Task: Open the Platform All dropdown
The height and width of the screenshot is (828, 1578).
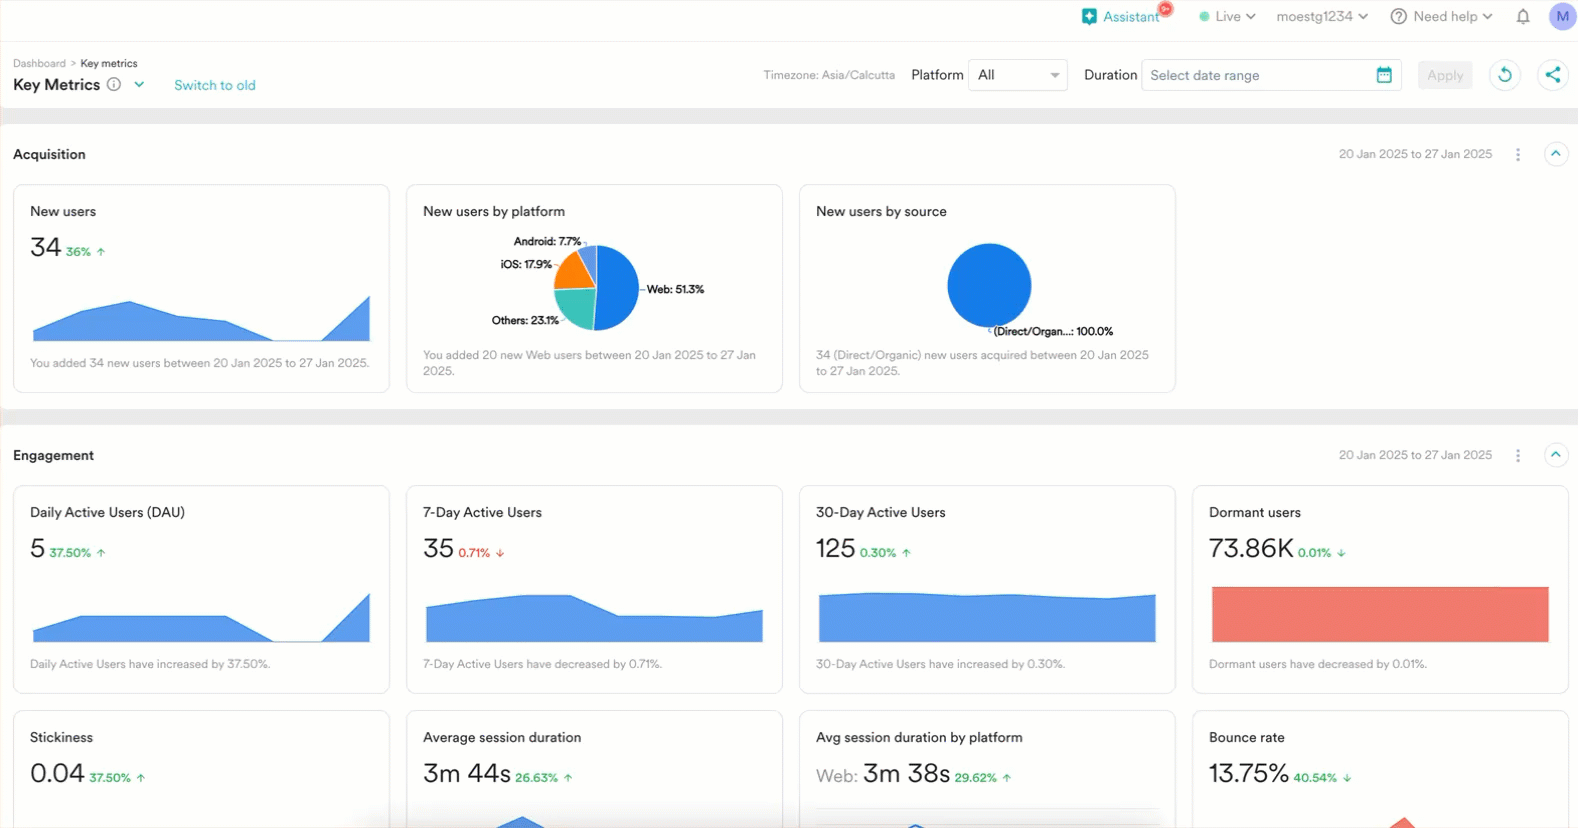Action: [1018, 75]
